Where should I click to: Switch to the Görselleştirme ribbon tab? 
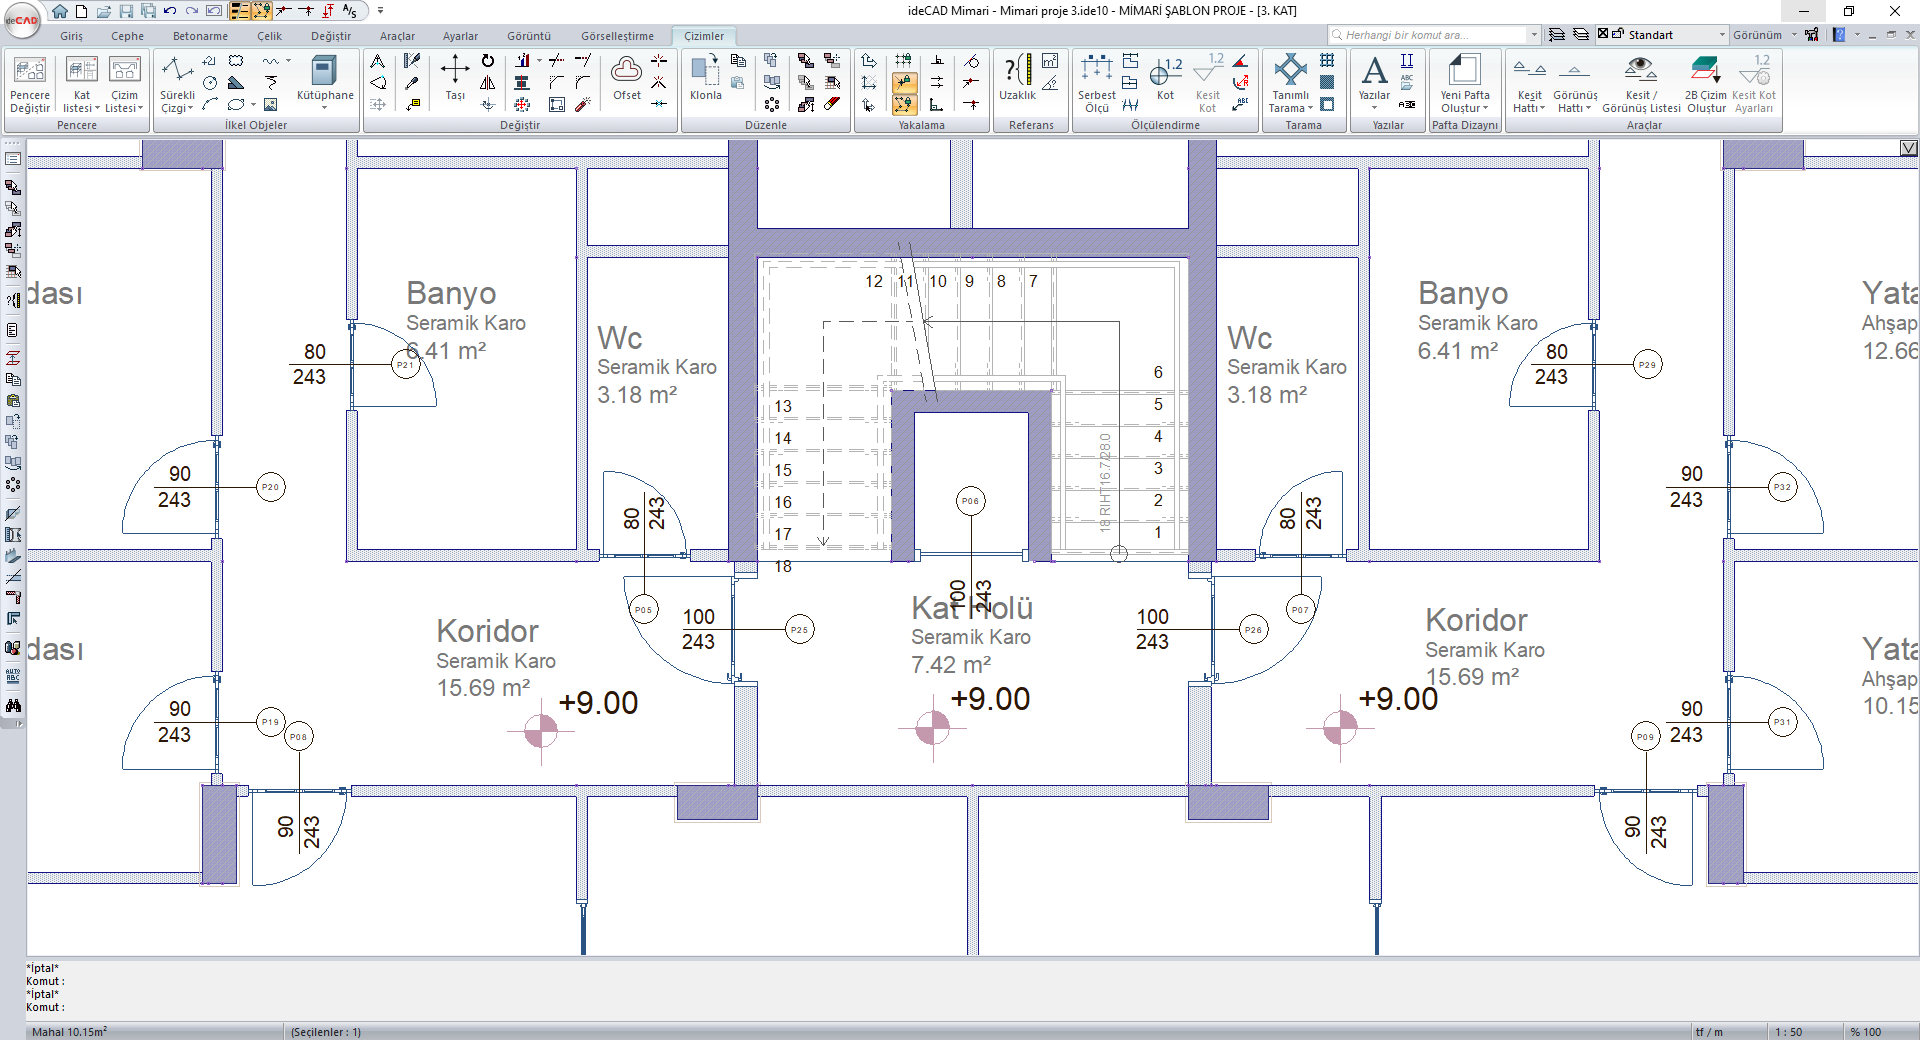[x=618, y=36]
